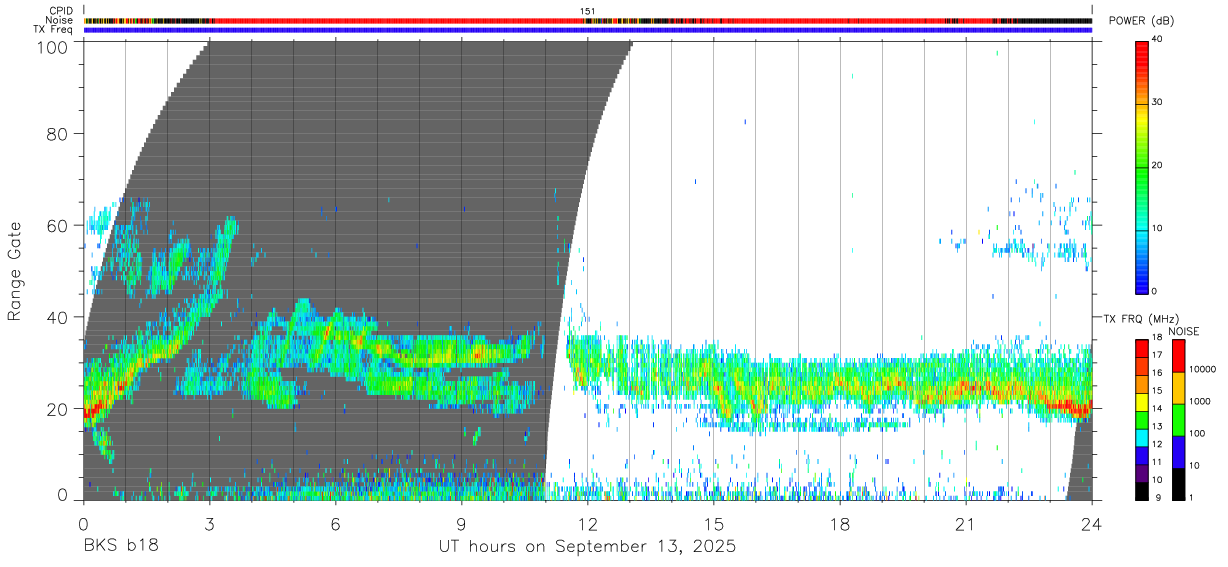Click the 30 tick on power colorbar
This screenshot has width=1228, height=567.
[x=1158, y=103]
